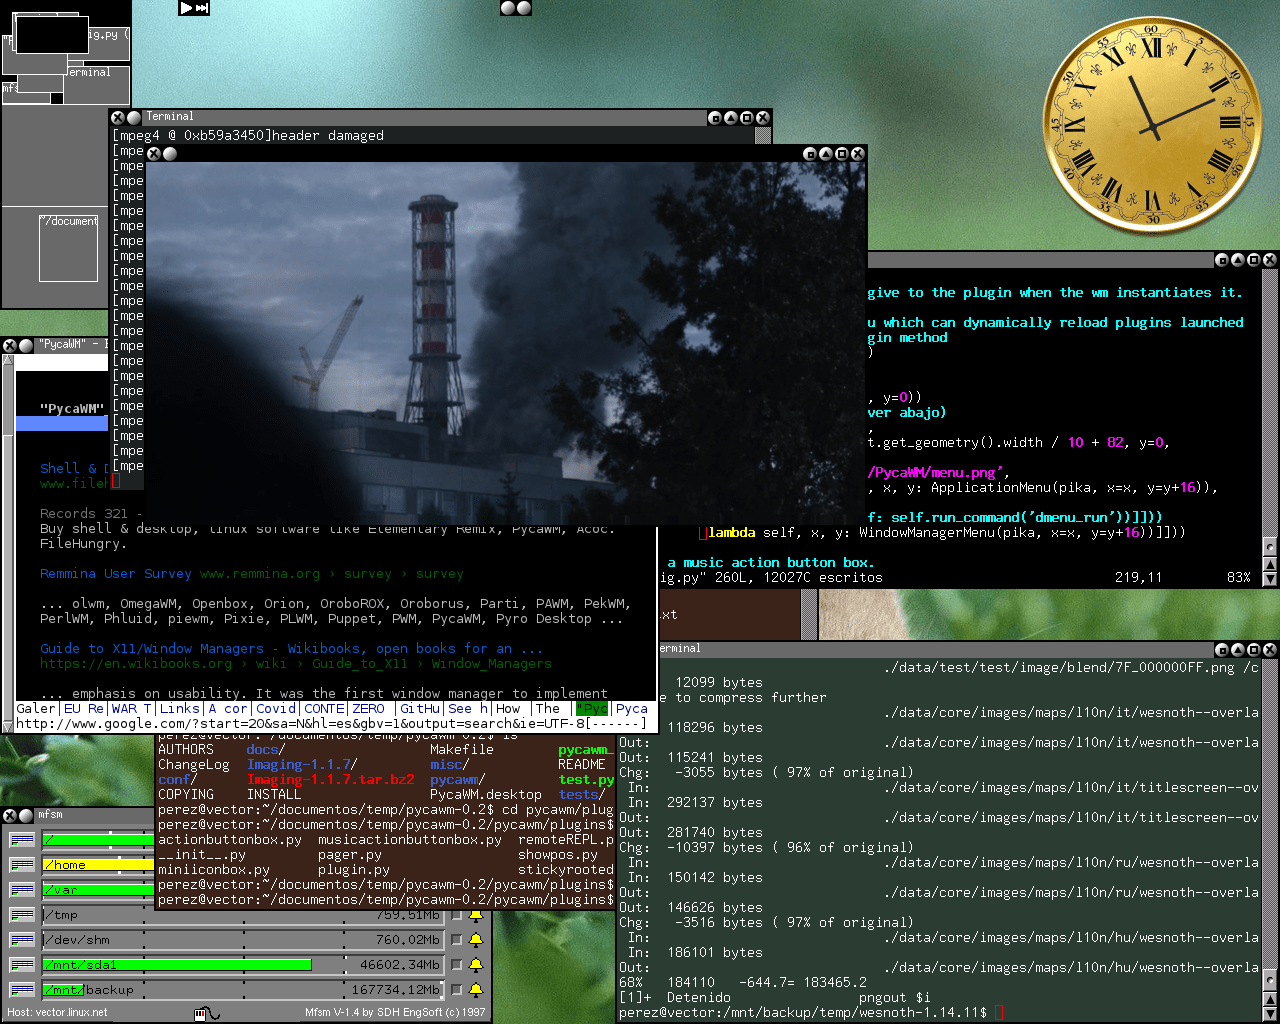Image resolution: width=1280 pixels, height=1024 pixels.
Task: Select the WAR T browser tab
Action: point(132,709)
